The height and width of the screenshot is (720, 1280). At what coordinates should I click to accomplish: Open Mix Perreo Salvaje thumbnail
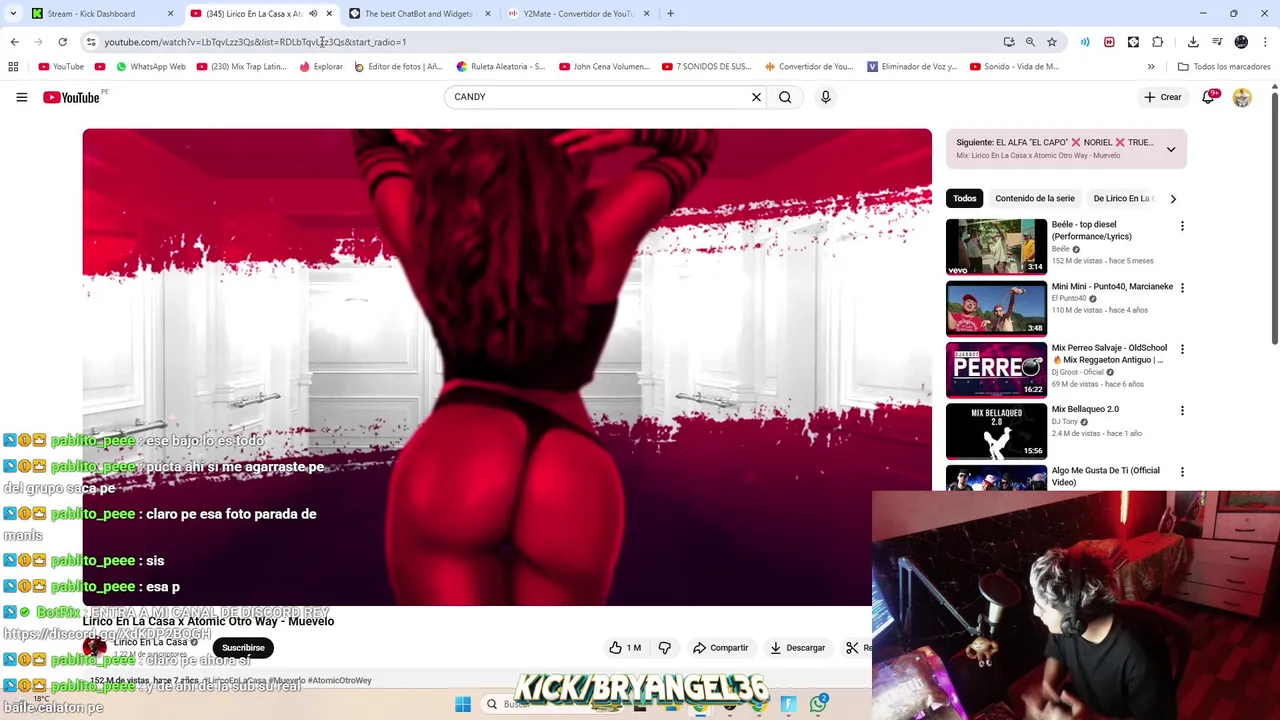pyautogui.click(x=996, y=369)
